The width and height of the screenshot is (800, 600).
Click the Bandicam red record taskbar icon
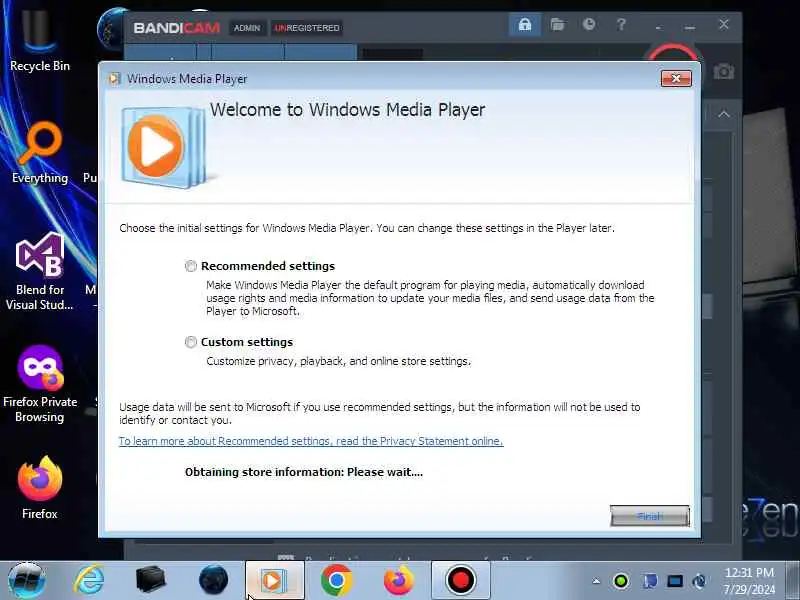[460, 580]
